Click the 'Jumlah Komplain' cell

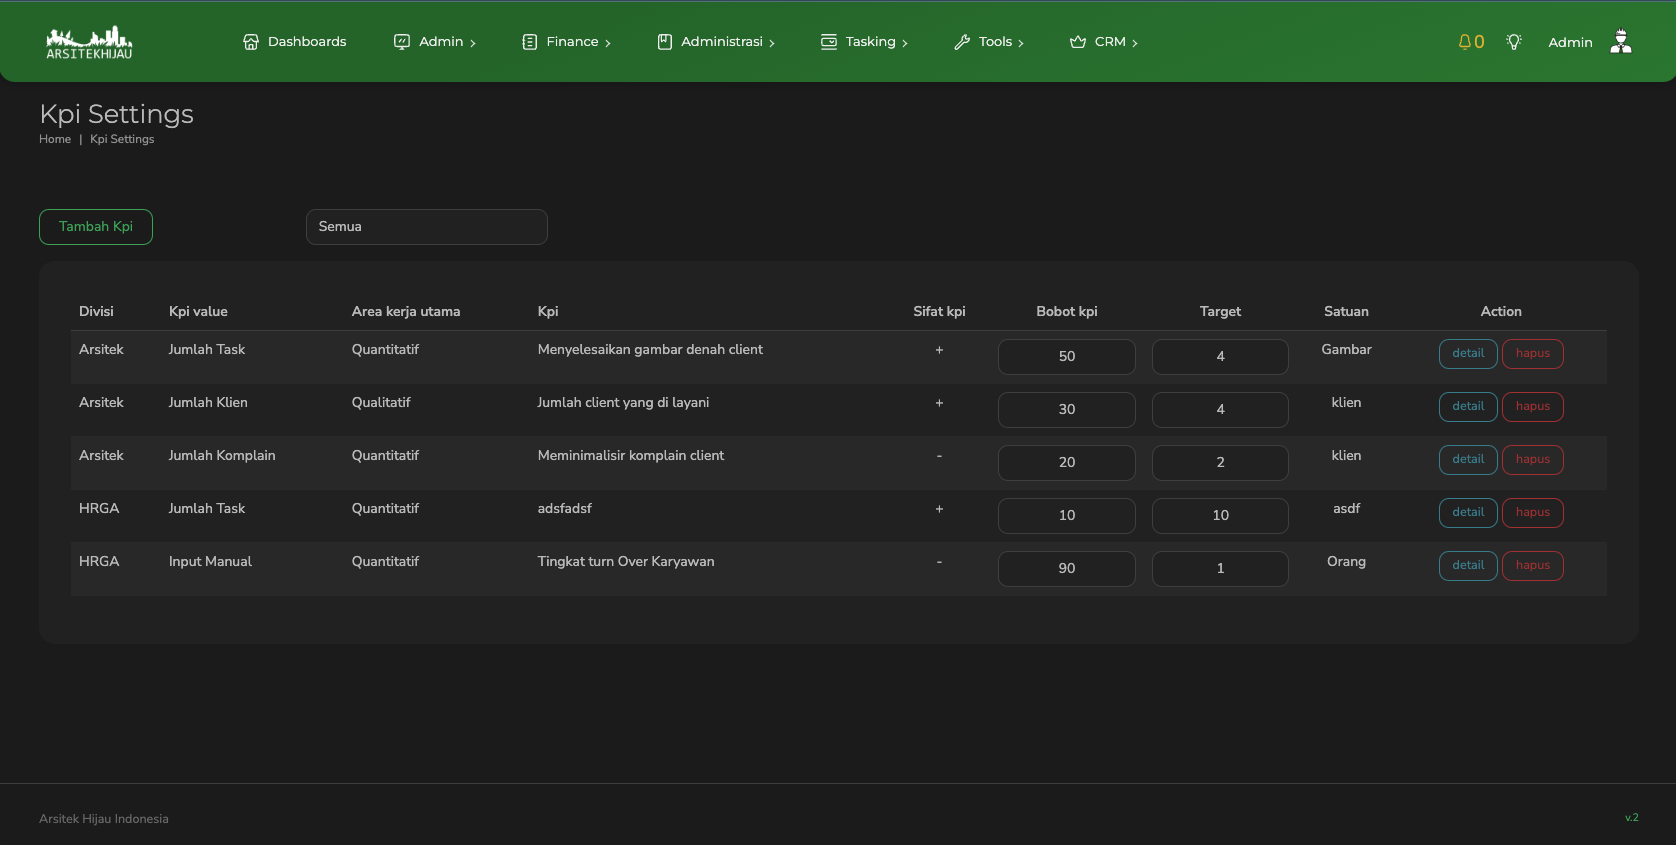[x=222, y=456]
